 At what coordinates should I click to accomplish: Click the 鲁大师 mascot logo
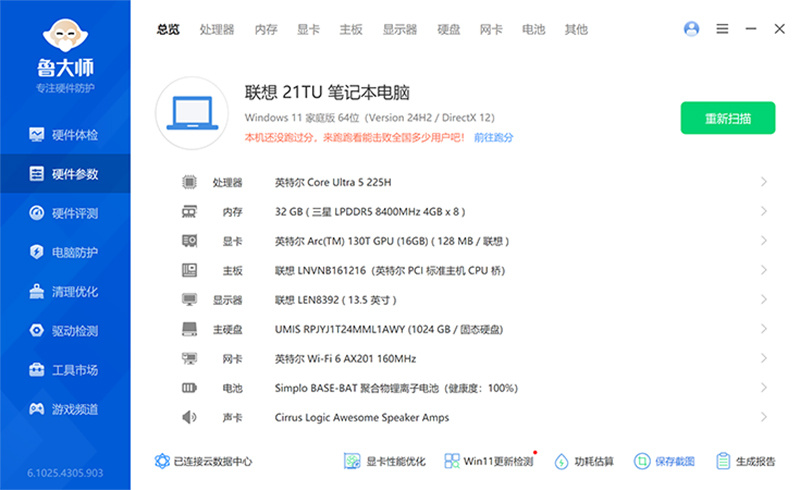coord(65,35)
